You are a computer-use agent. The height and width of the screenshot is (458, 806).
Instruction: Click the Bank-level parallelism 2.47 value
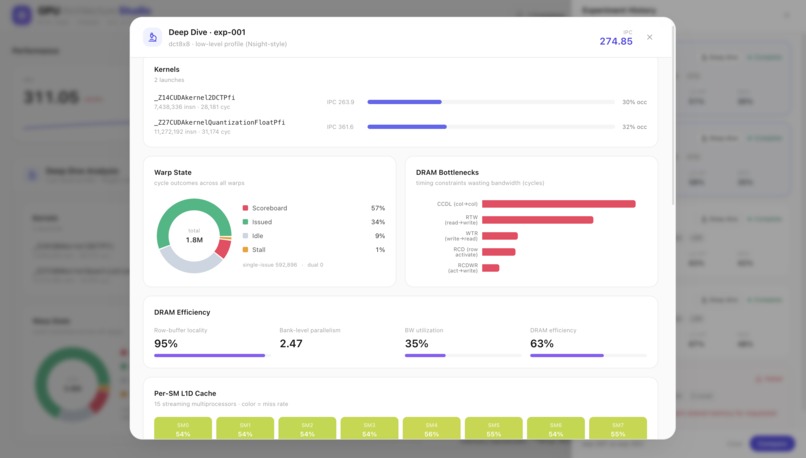point(291,343)
